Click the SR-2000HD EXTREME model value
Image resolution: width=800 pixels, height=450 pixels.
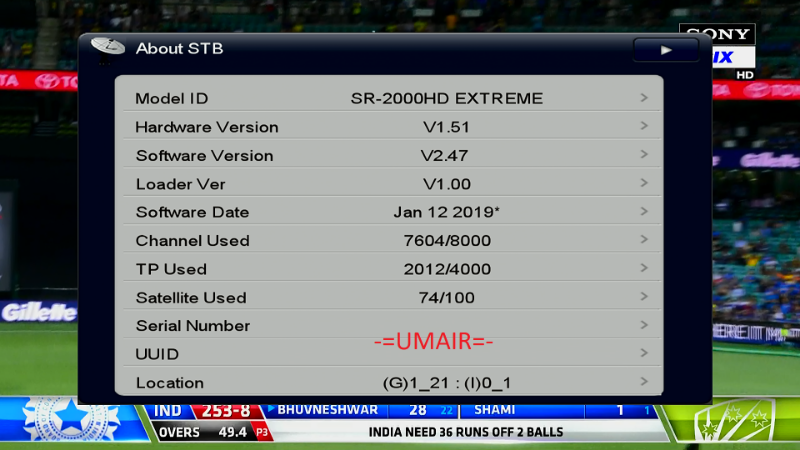pyautogui.click(x=446, y=98)
